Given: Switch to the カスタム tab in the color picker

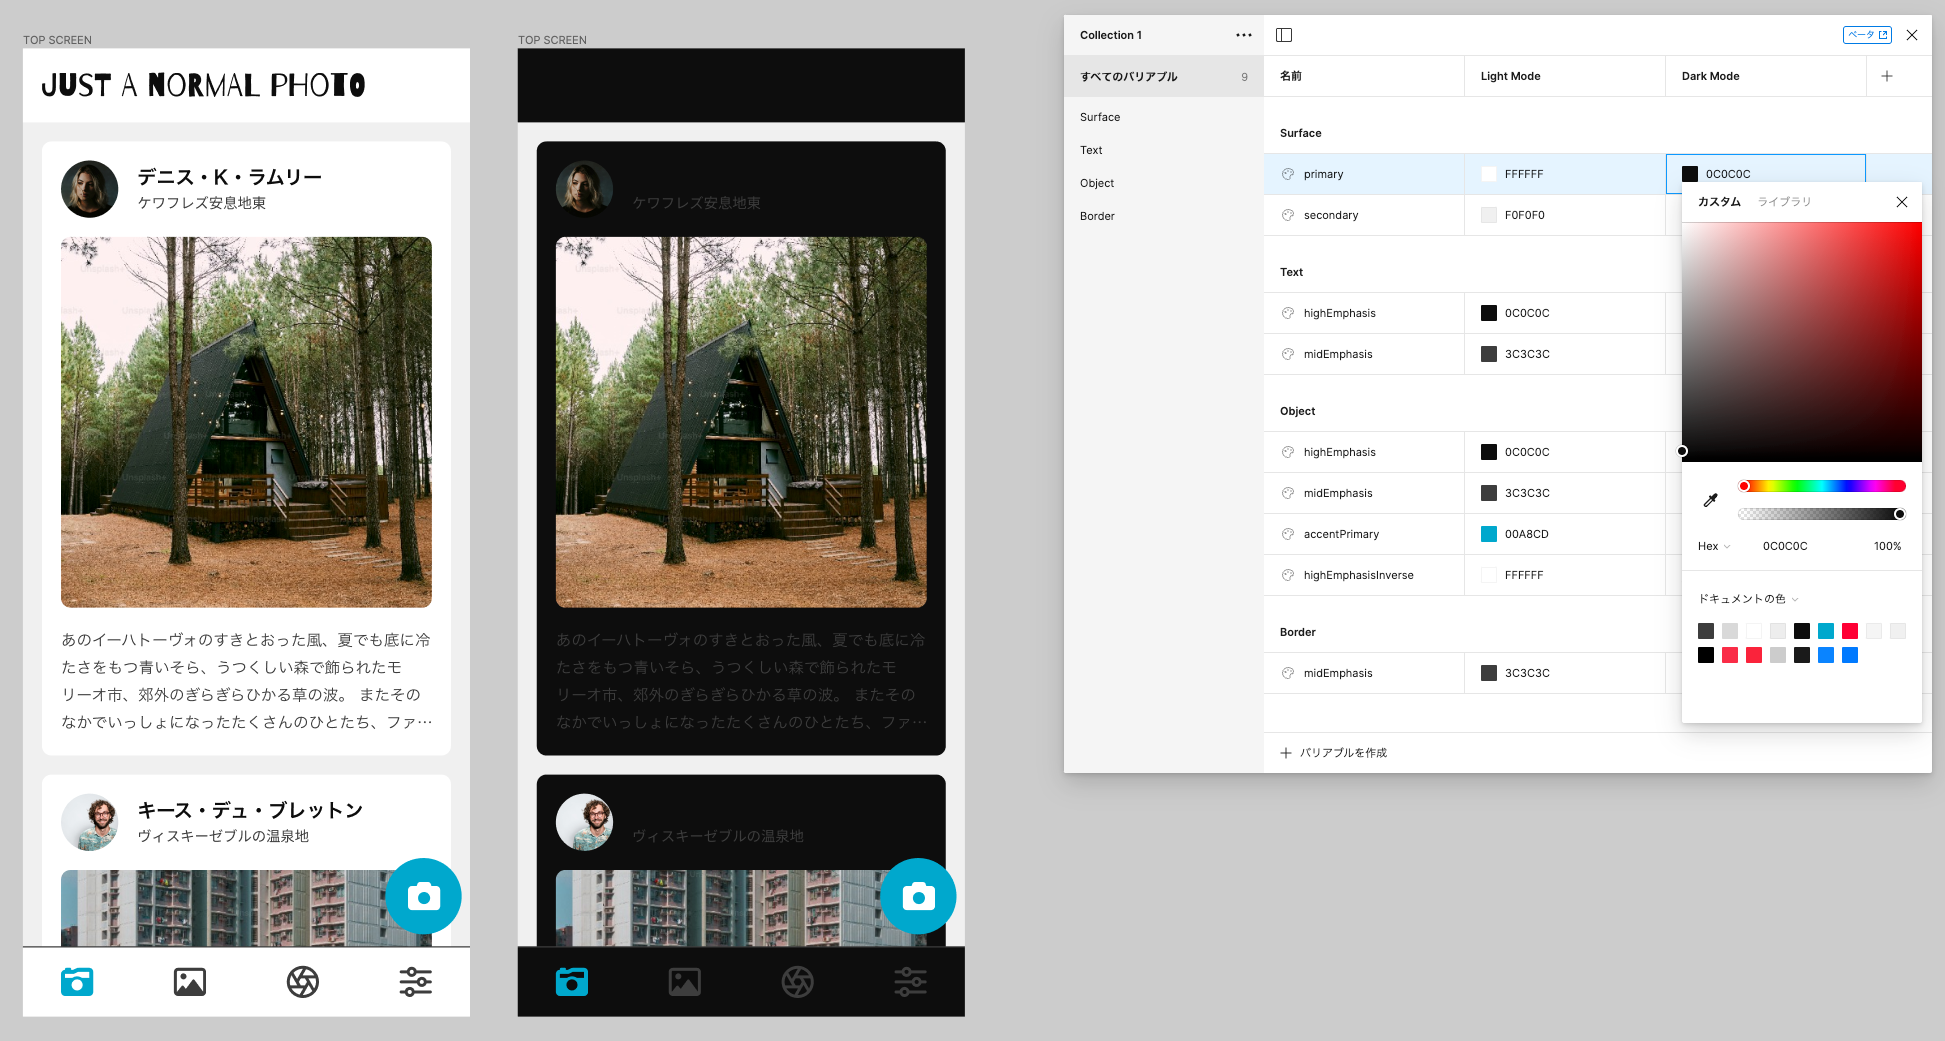Looking at the screenshot, I should 1719,202.
